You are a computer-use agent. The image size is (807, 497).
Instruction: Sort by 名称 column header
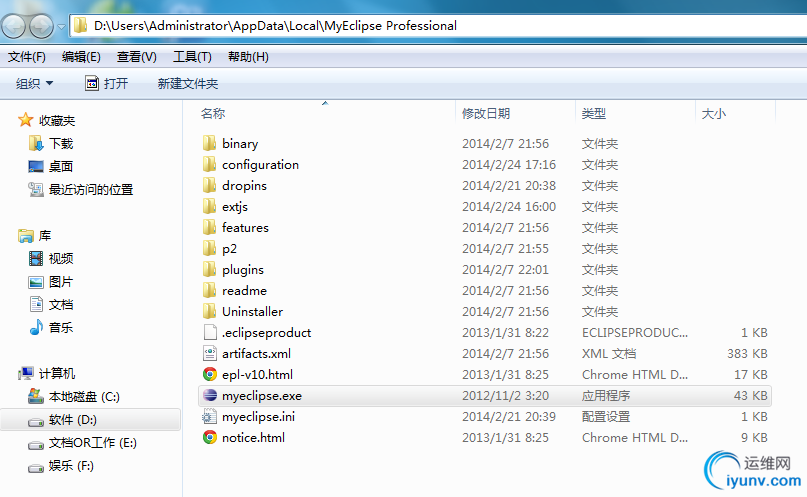pyautogui.click(x=213, y=113)
